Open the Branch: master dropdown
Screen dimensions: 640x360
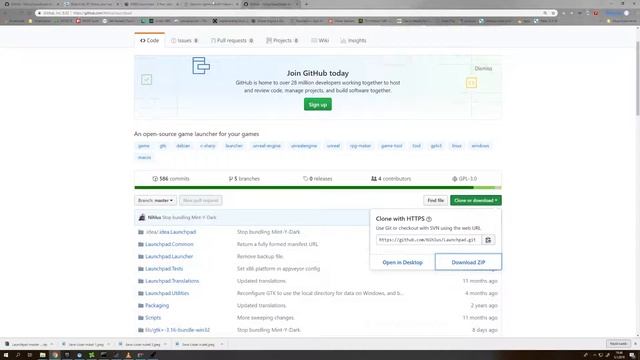click(156, 200)
